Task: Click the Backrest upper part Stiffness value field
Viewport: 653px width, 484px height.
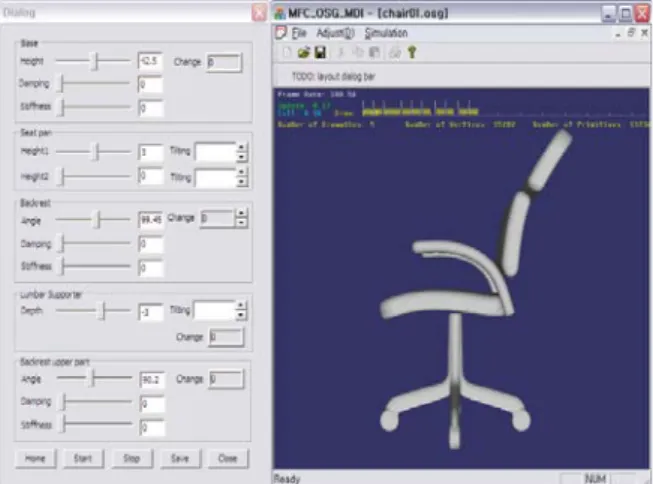Action: tap(152, 428)
